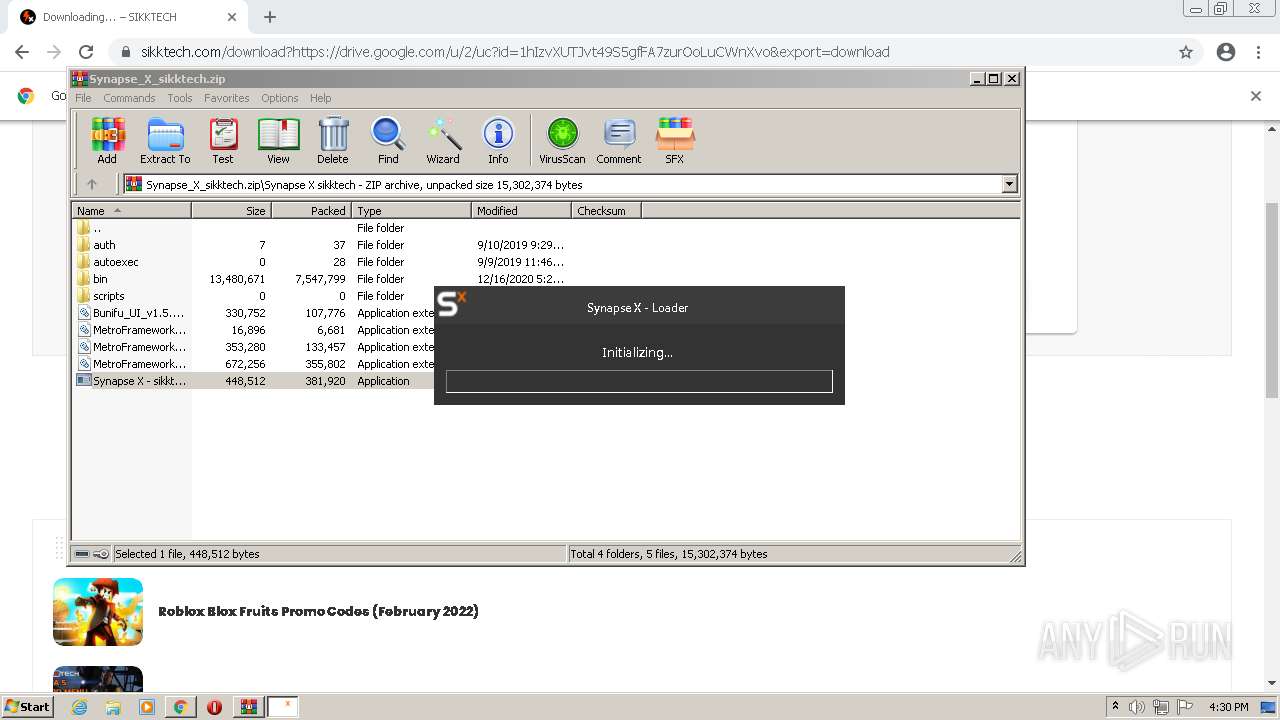Open Options menu
The image size is (1280, 720).
tap(280, 98)
